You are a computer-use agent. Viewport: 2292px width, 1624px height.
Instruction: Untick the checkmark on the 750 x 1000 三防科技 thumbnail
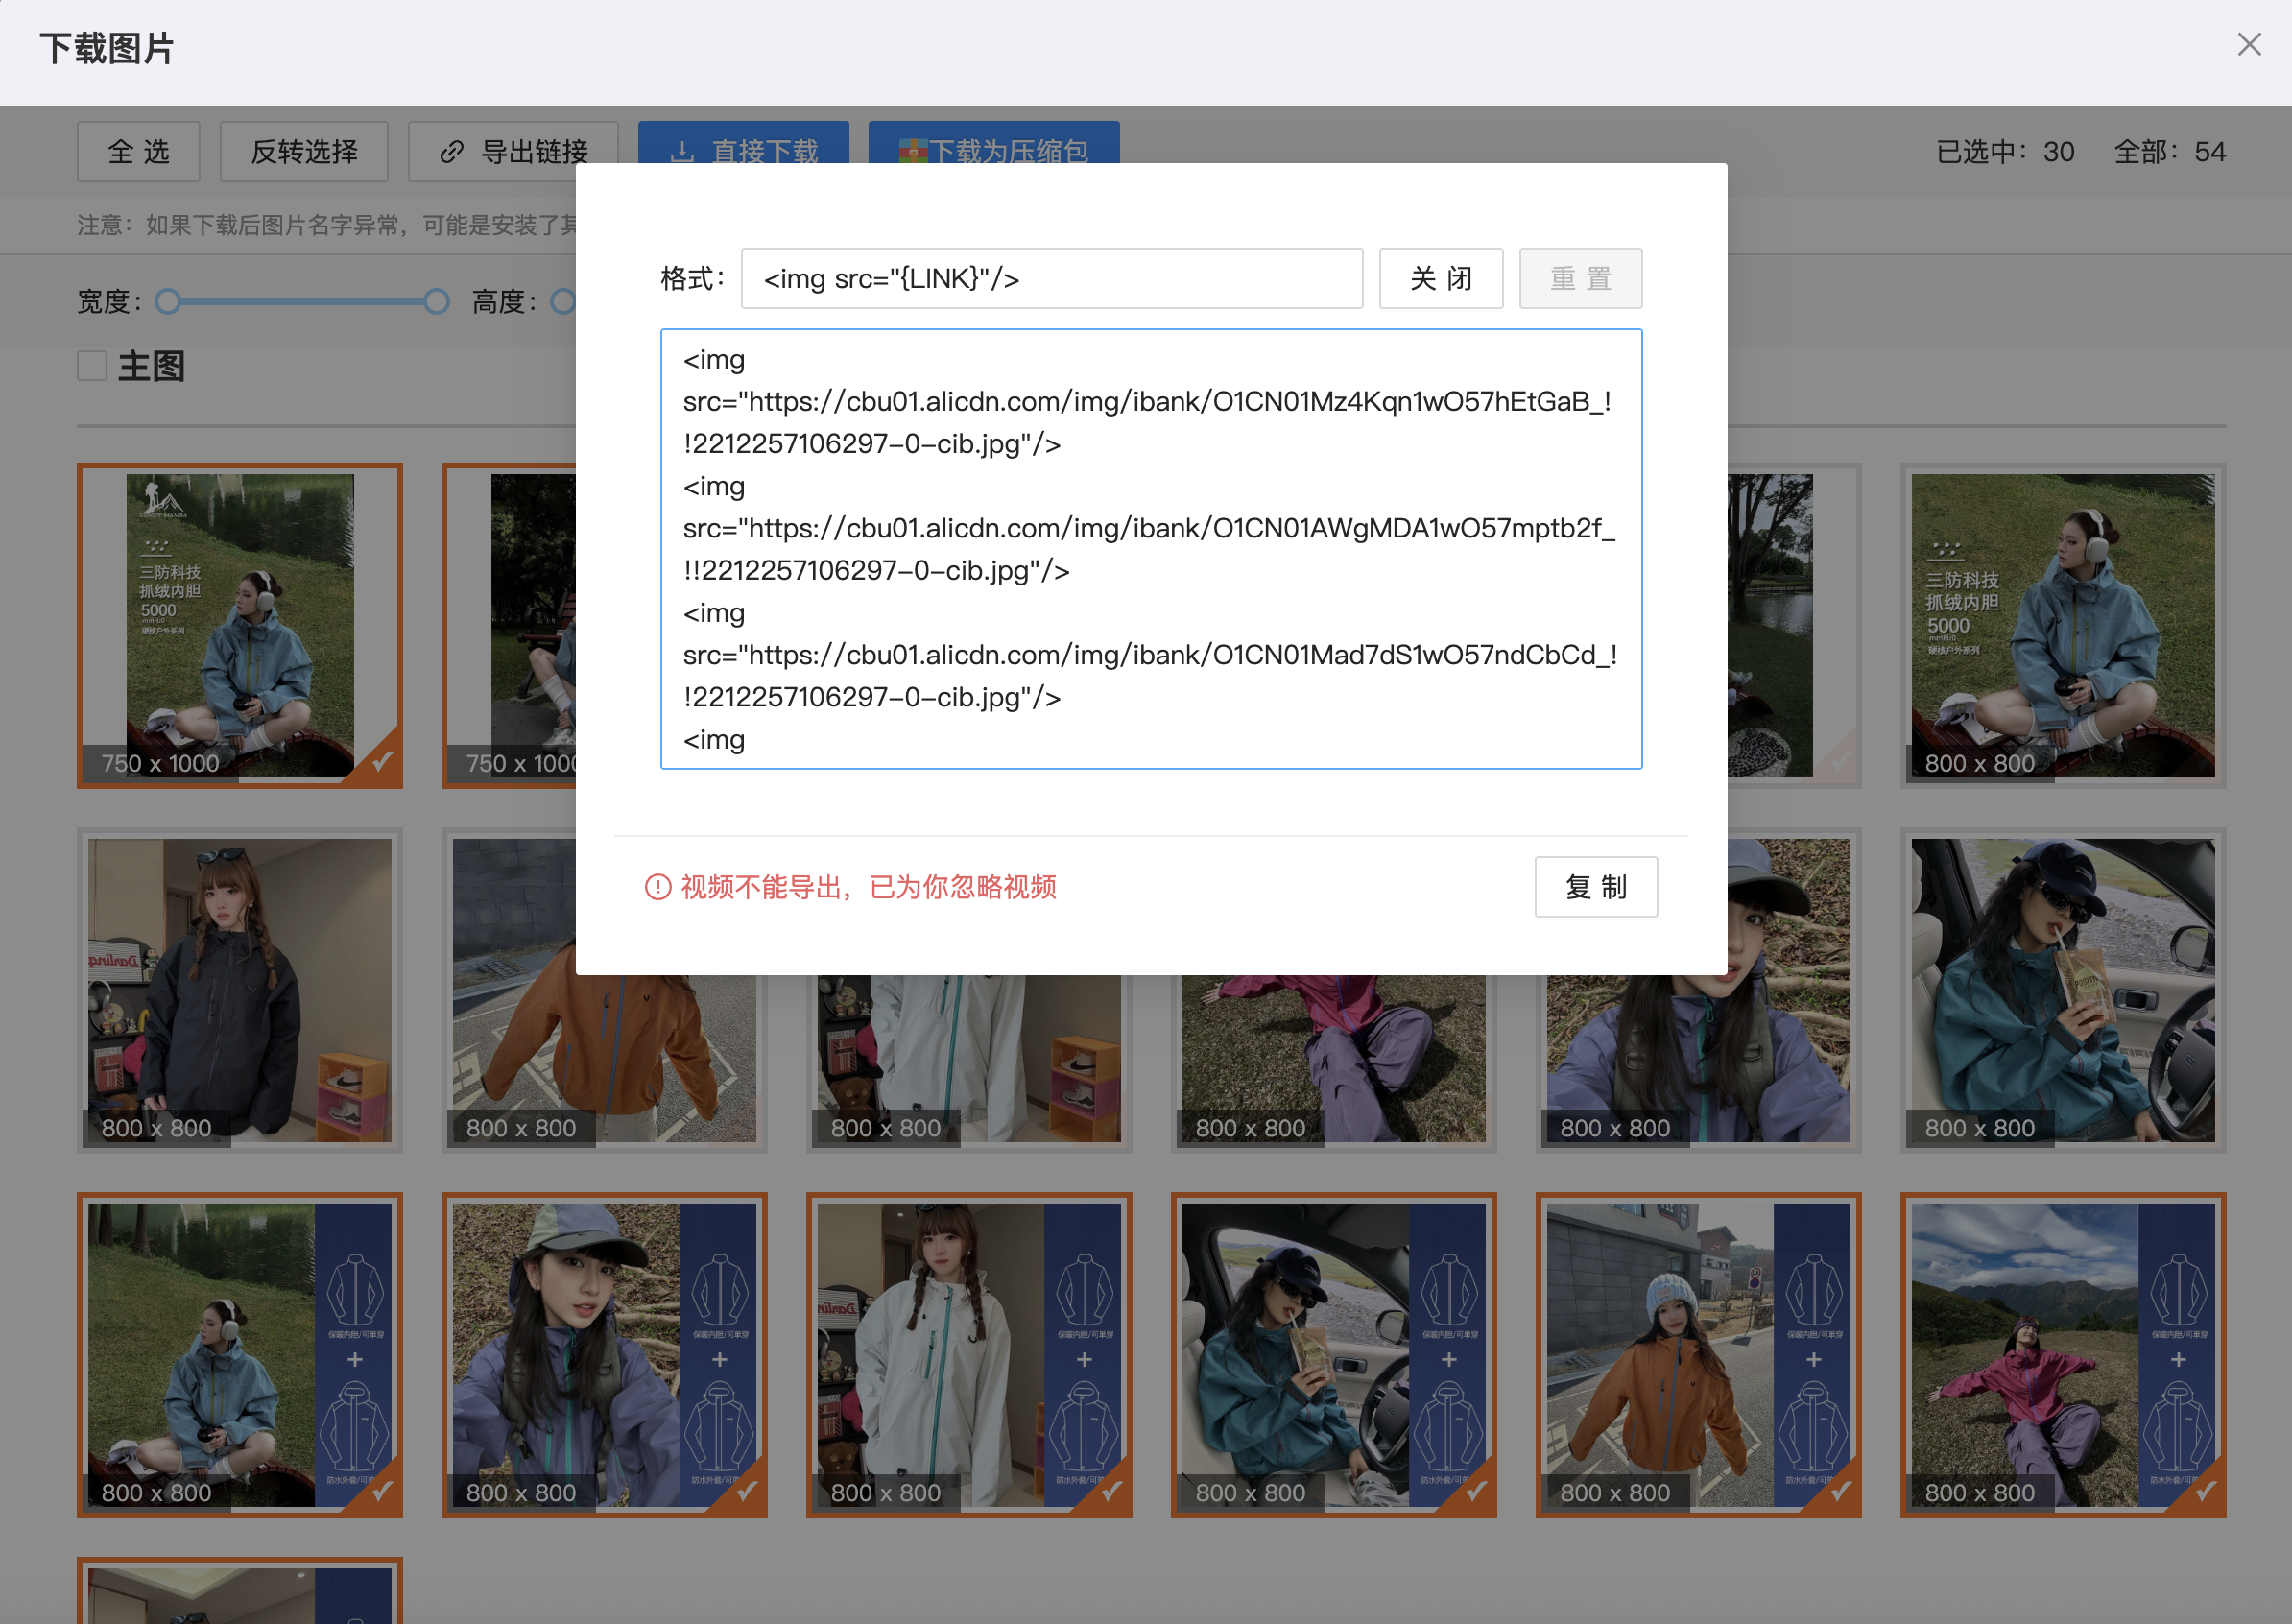coord(382,762)
